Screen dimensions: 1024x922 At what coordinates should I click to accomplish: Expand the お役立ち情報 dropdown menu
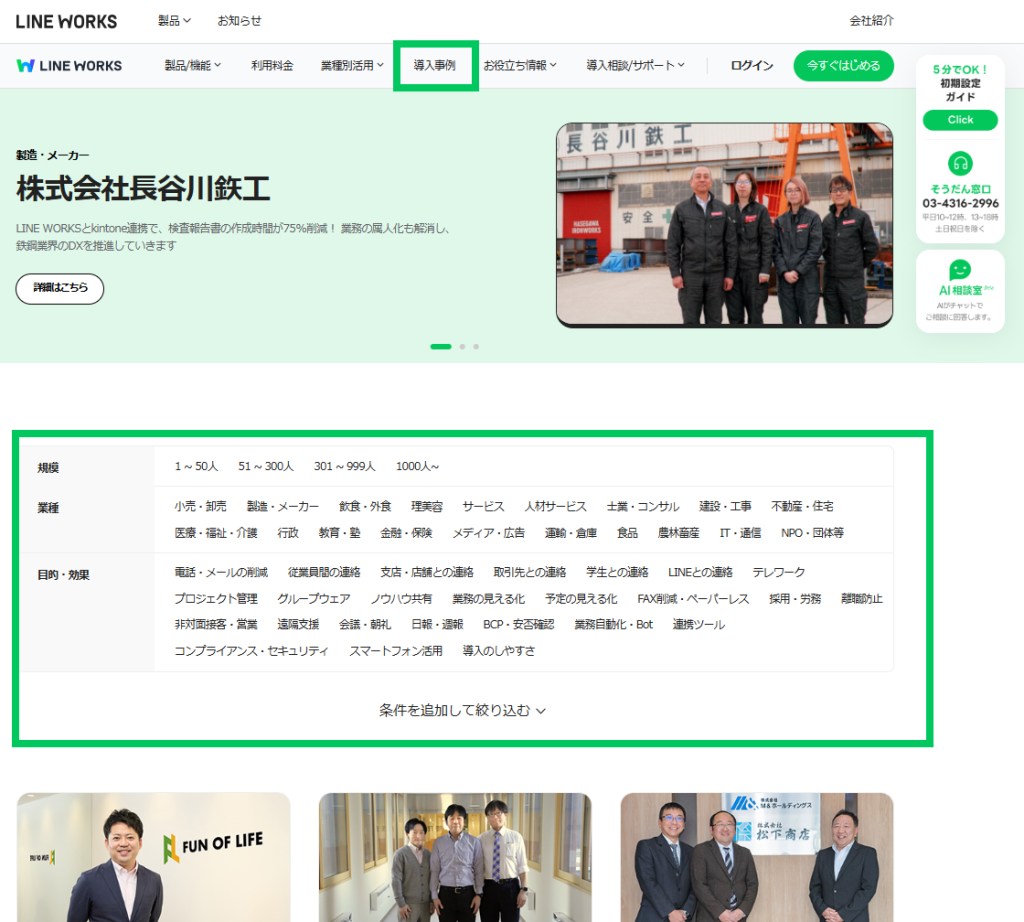[520, 66]
